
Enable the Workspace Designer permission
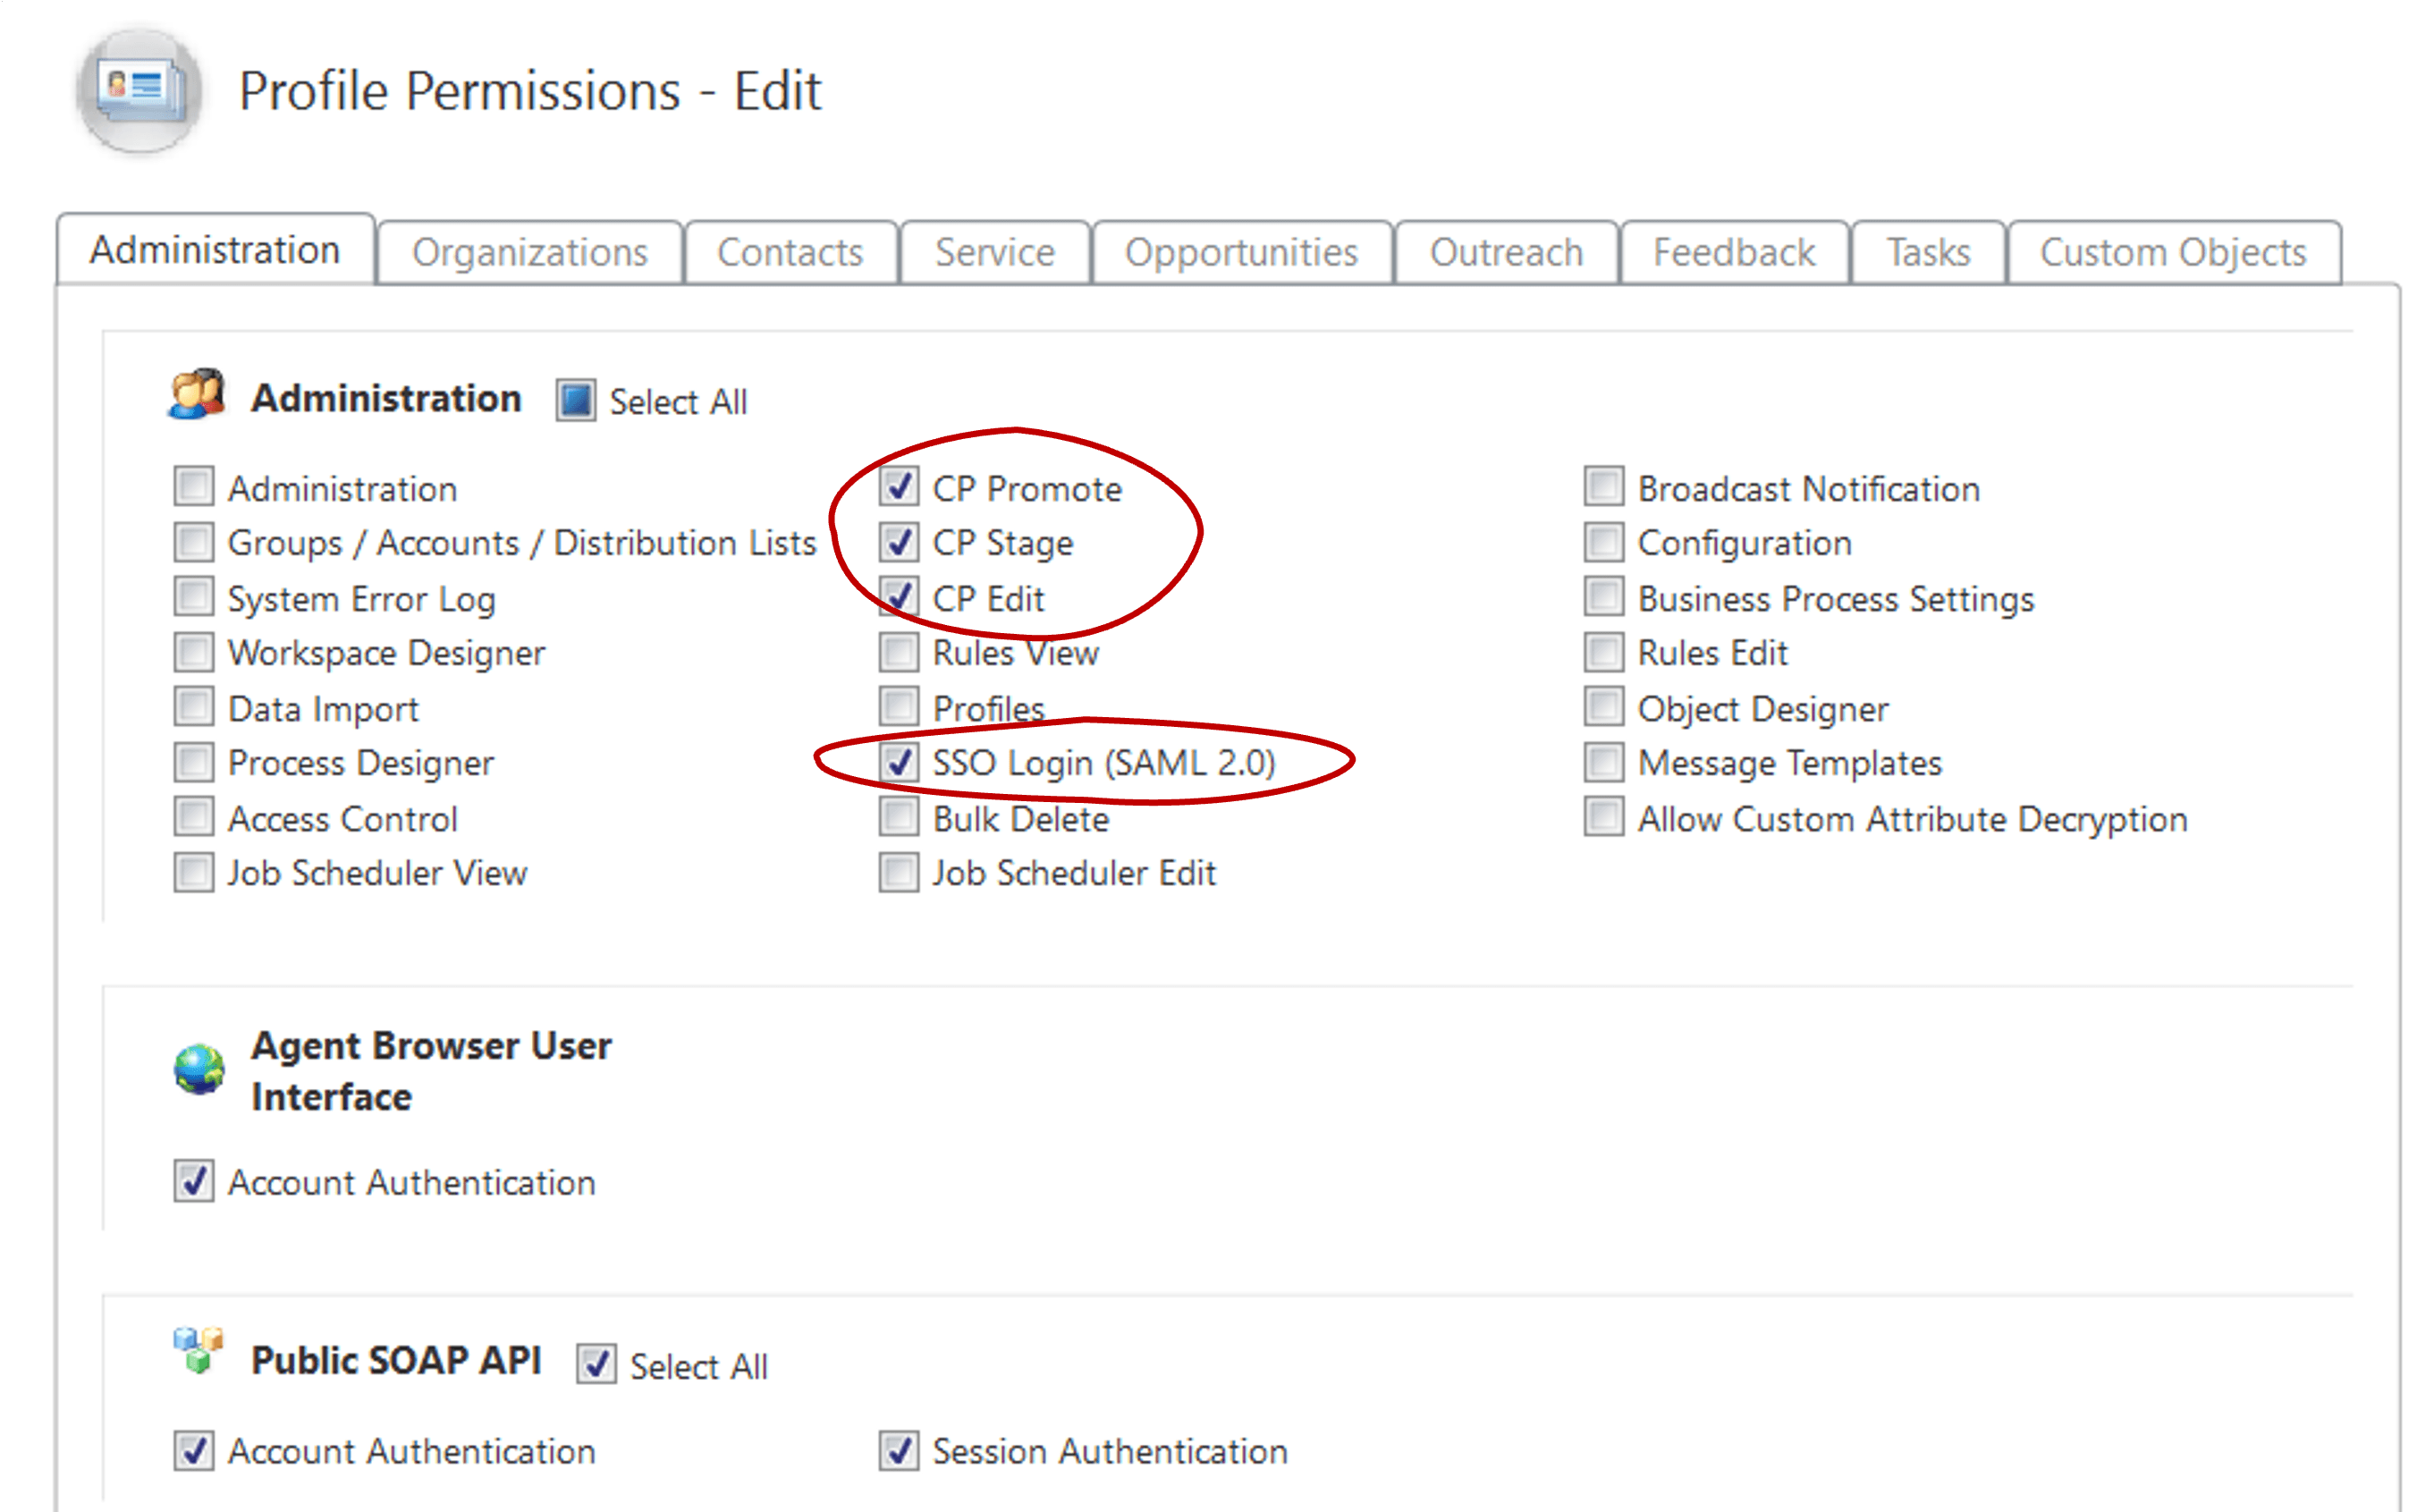(x=193, y=652)
